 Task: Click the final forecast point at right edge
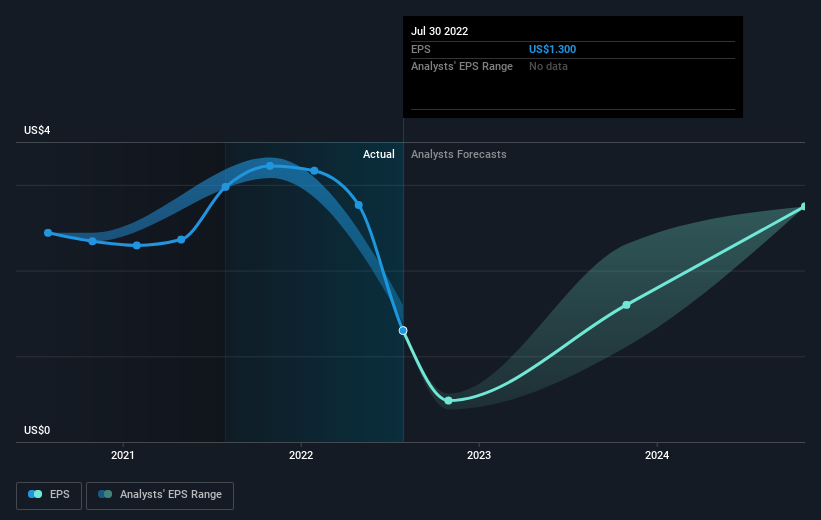pos(804,207)
